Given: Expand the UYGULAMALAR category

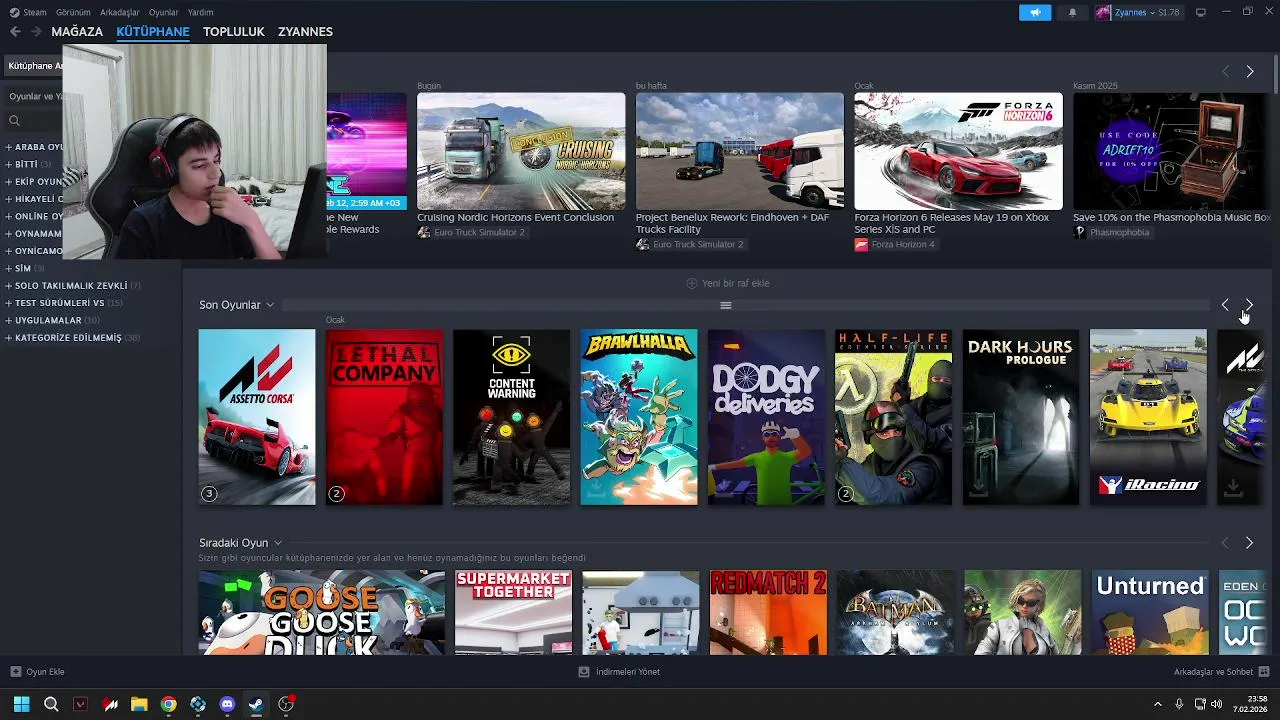Looking at the screenshot, I should click(x=51, y=320).
